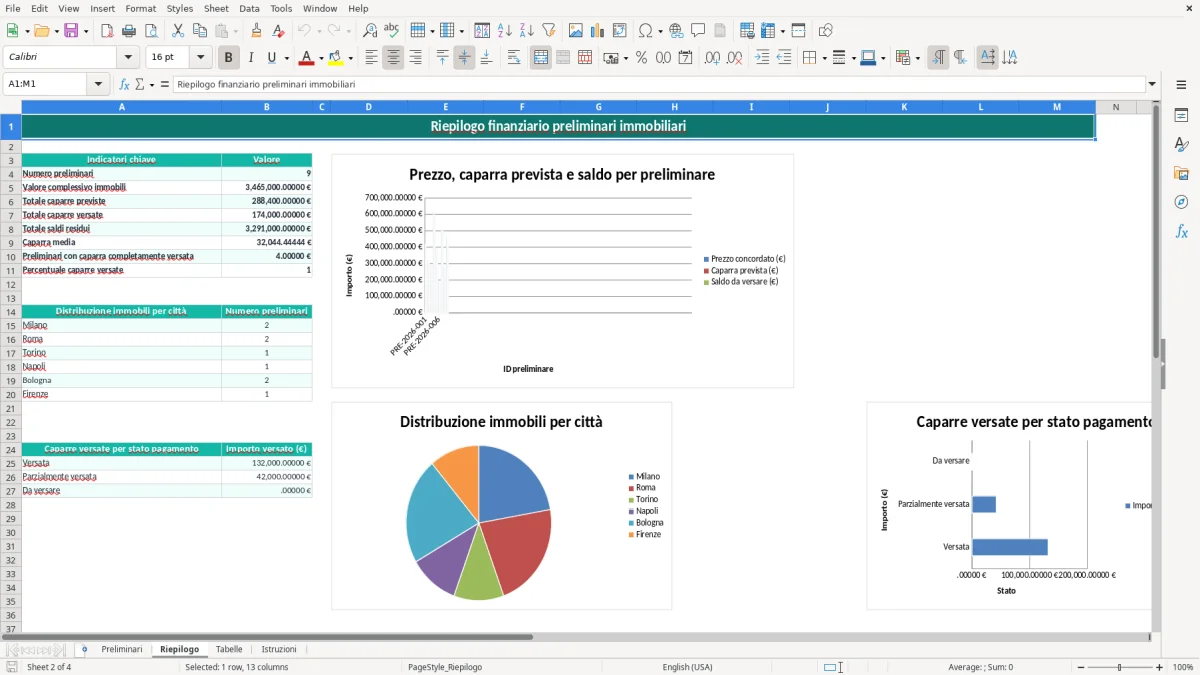This screenshot has height=675, width=1200.
Task: Click the vertical scrollbar
Action: [1156, 365]
